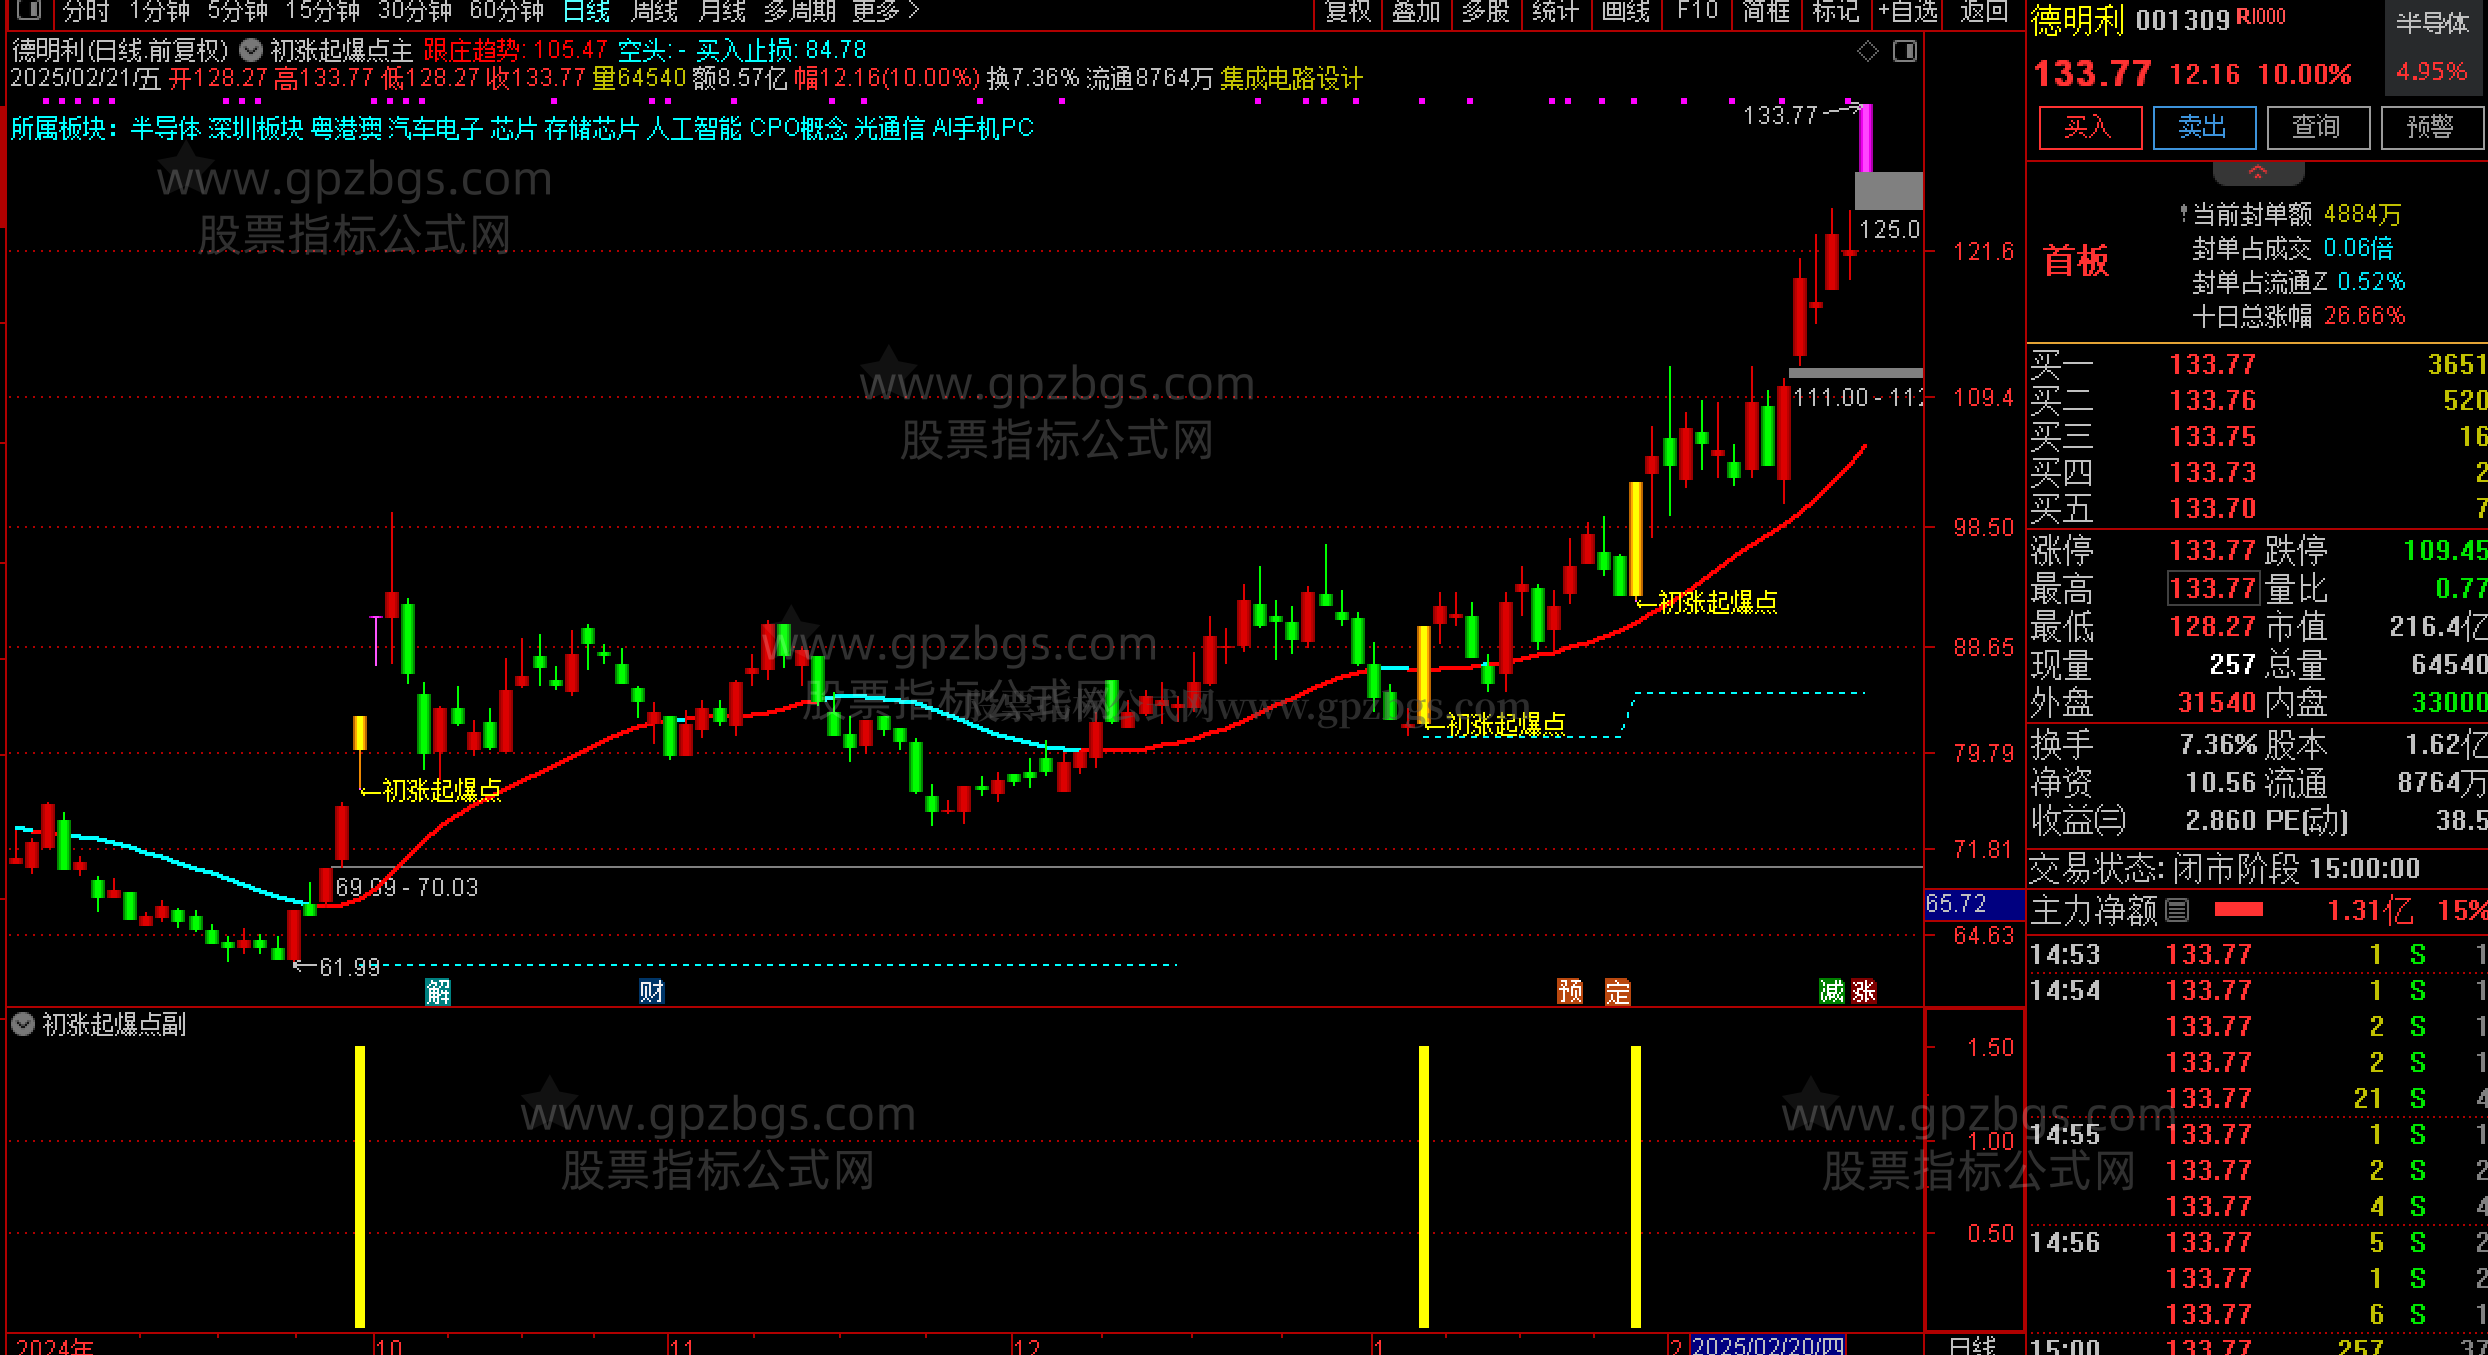Click the 叠加 overlay tool
The image size is (2488, 1355).
pos(1416,11)
